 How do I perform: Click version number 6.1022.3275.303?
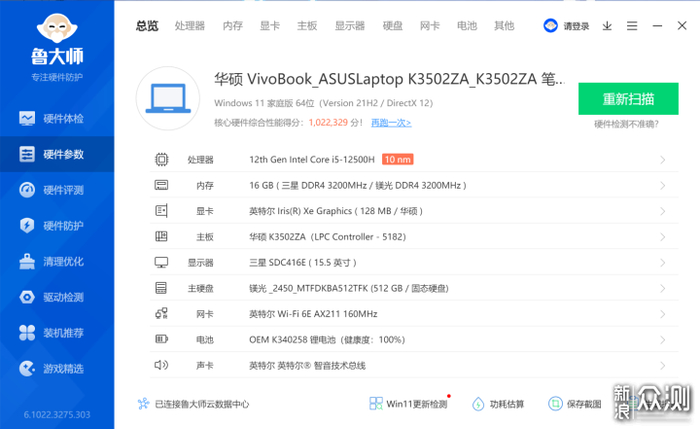pos(57,415)
